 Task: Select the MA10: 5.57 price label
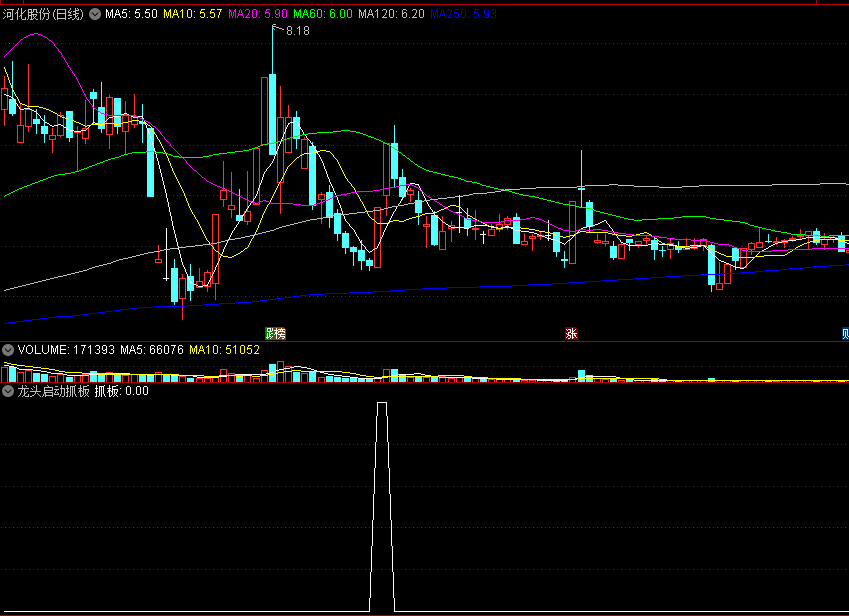coord(193,14)
